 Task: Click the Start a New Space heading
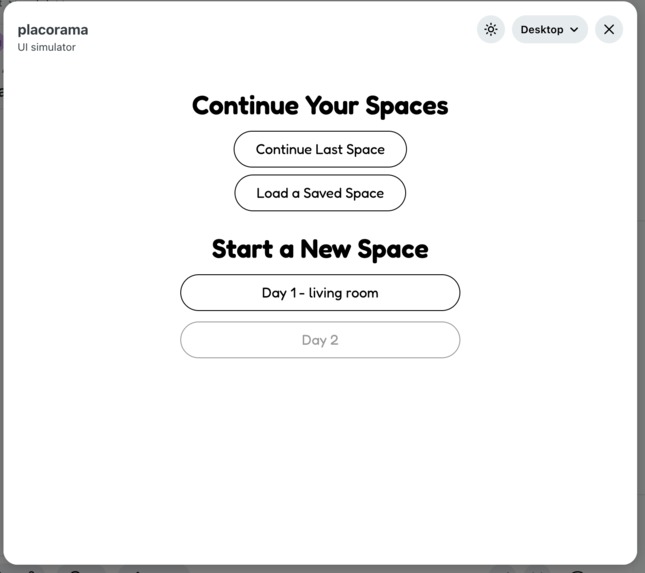[x=320, y=249]
